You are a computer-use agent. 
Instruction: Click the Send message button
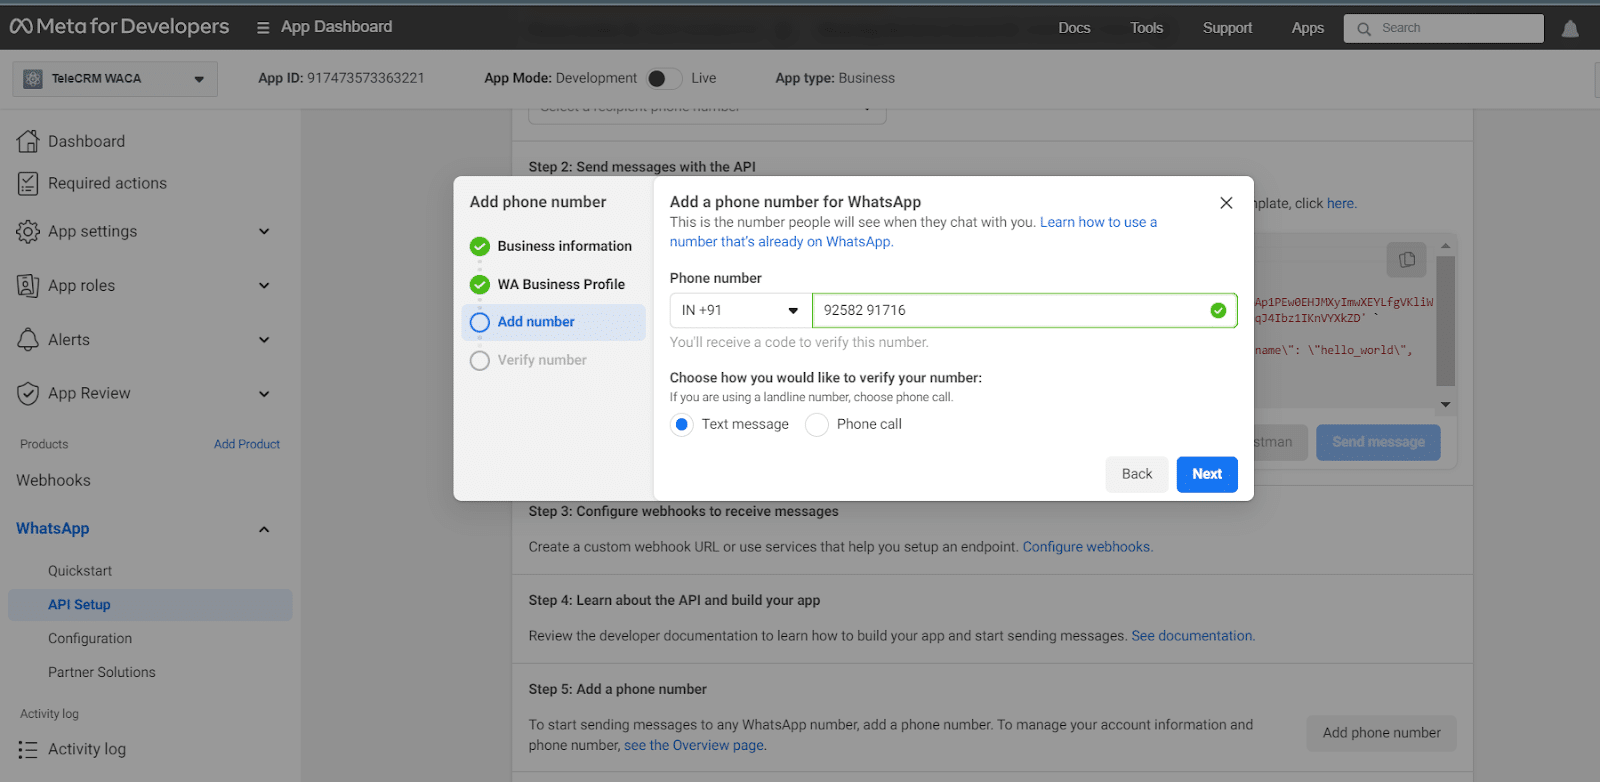[1378, 442]
